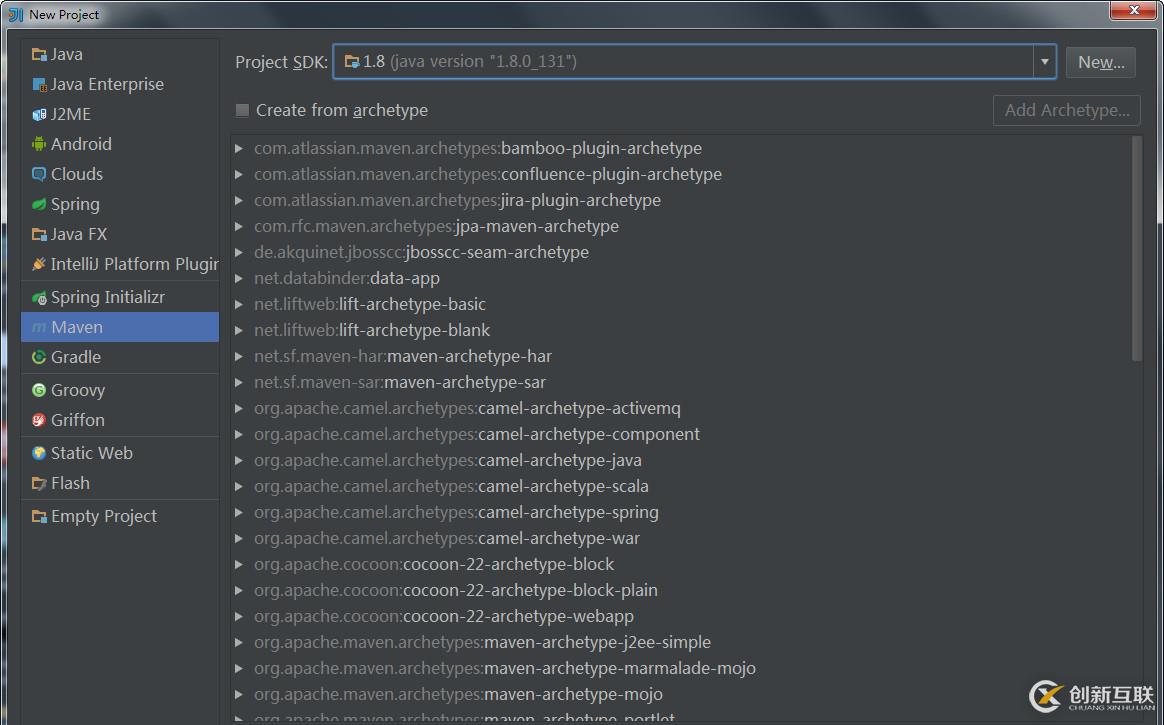Expand cocoon-22-archetype-webapp tree arrow

(238, 616)
